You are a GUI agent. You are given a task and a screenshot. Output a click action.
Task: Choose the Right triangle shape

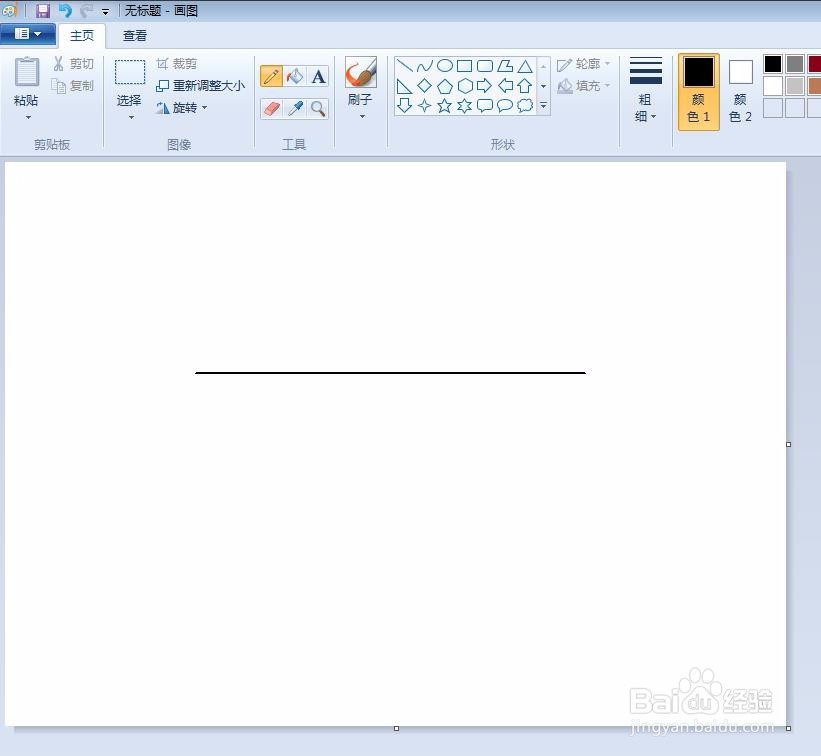(x=404, y=86)
